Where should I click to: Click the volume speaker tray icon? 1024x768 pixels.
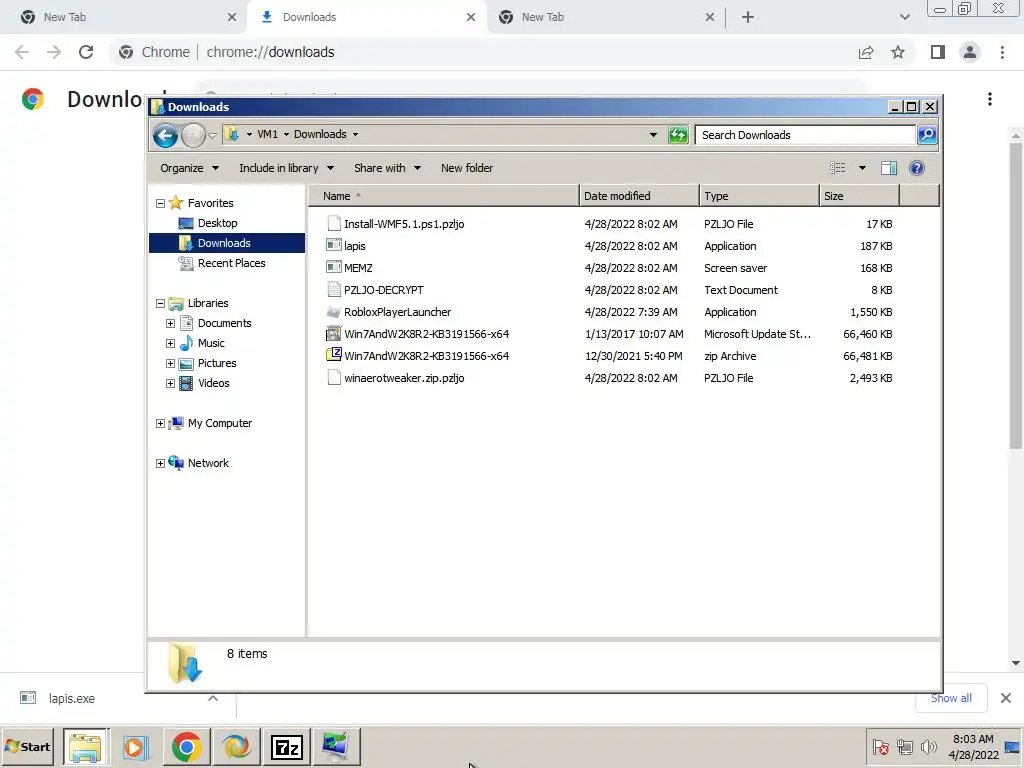[928, 746]
